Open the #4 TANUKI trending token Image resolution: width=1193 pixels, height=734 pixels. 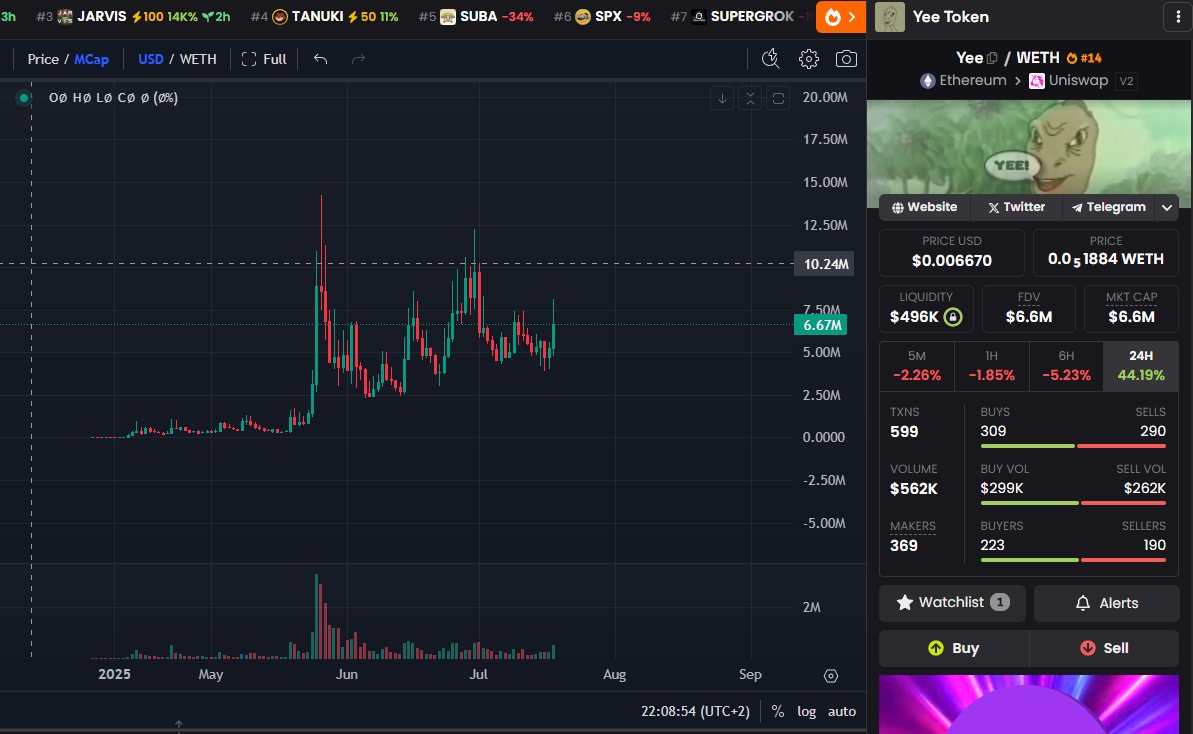tap(325, 17)
